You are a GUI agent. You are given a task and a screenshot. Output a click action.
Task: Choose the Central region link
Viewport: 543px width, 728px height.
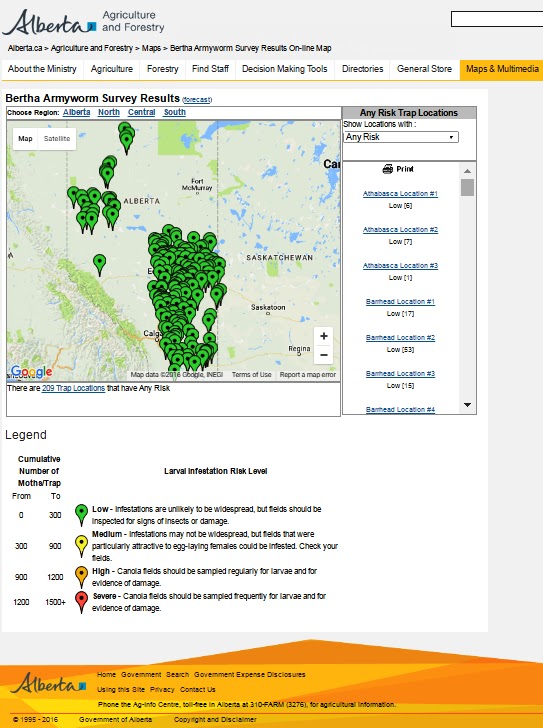click(x=142, y=112)
